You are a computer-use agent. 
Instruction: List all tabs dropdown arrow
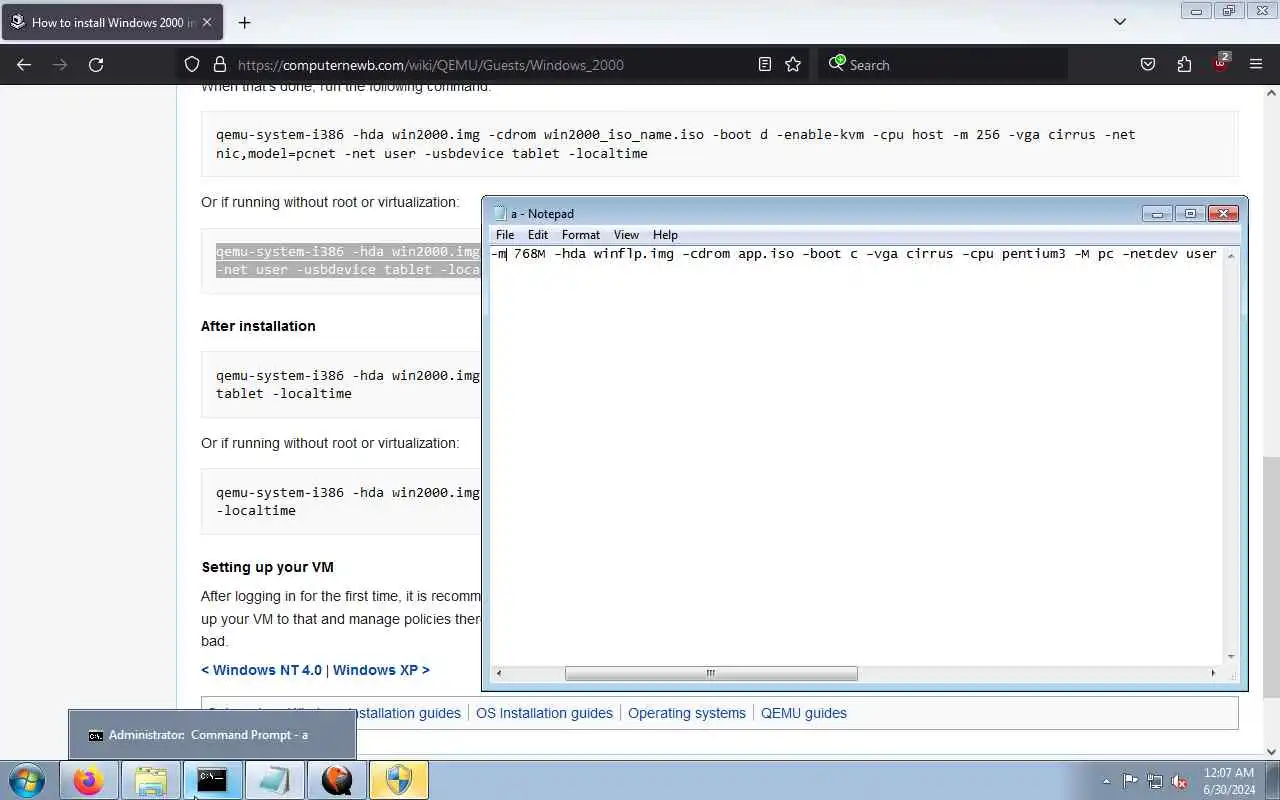click(1120, 22)
